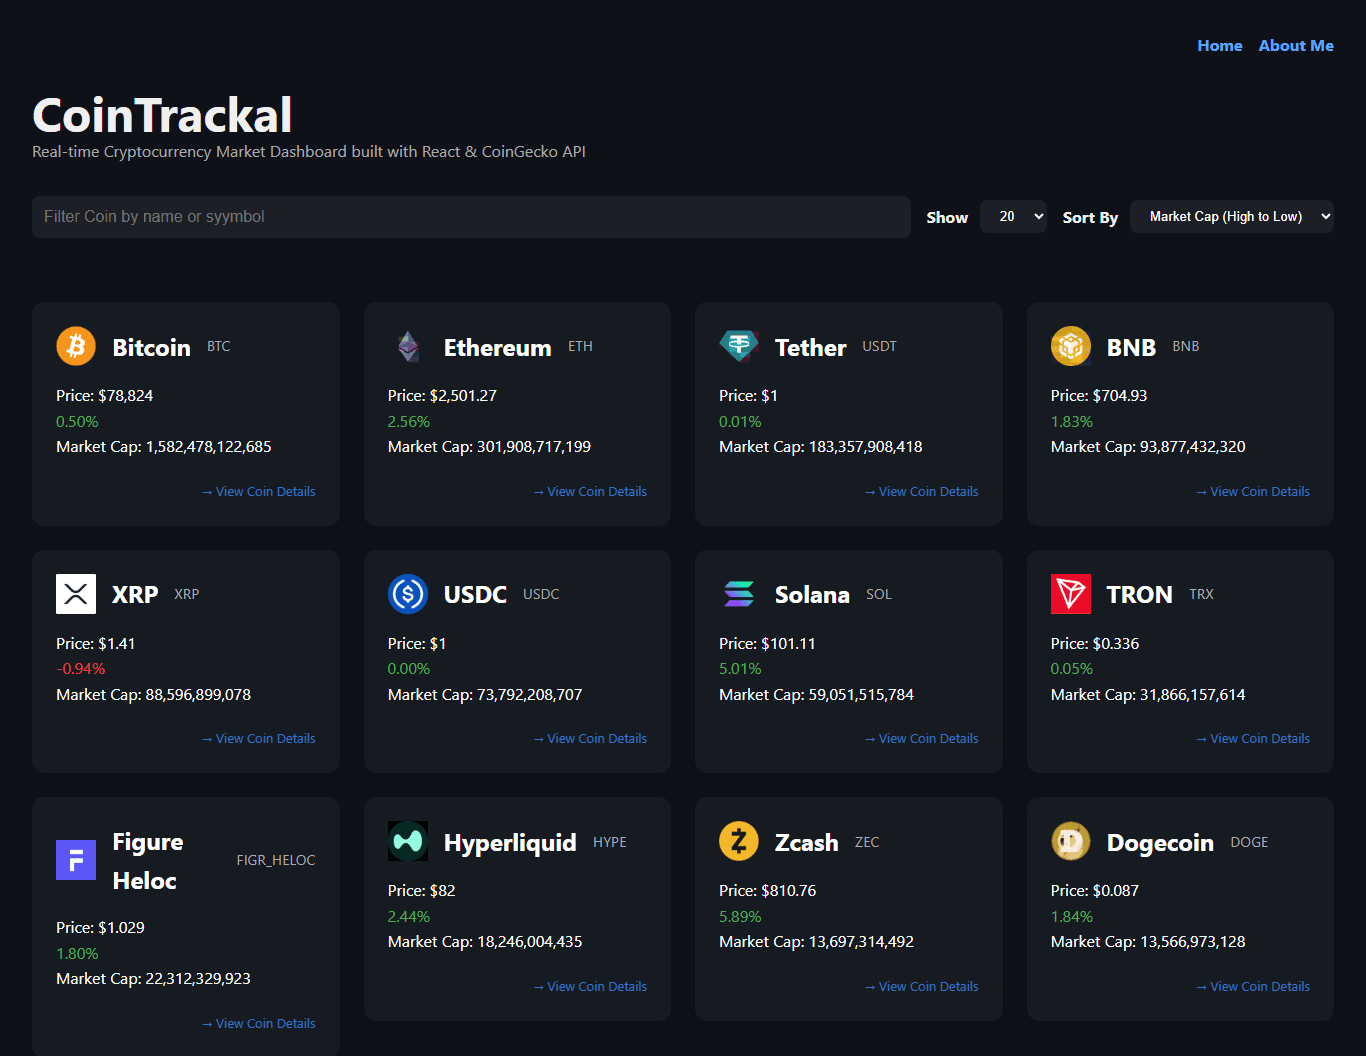
Task: Open the Show count dropdown
Action: pos(1014,217)
